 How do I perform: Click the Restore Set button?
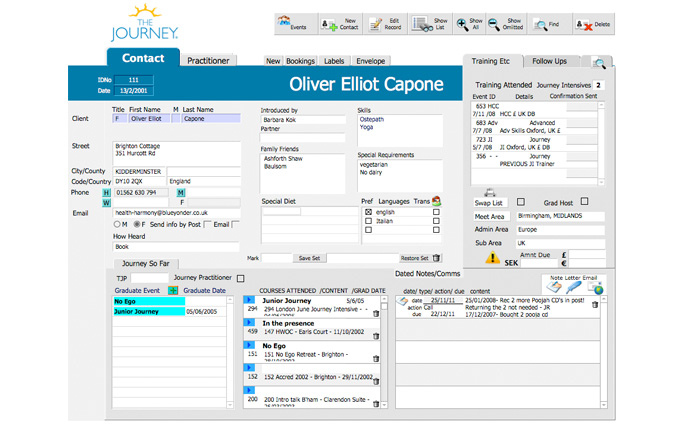415,258
